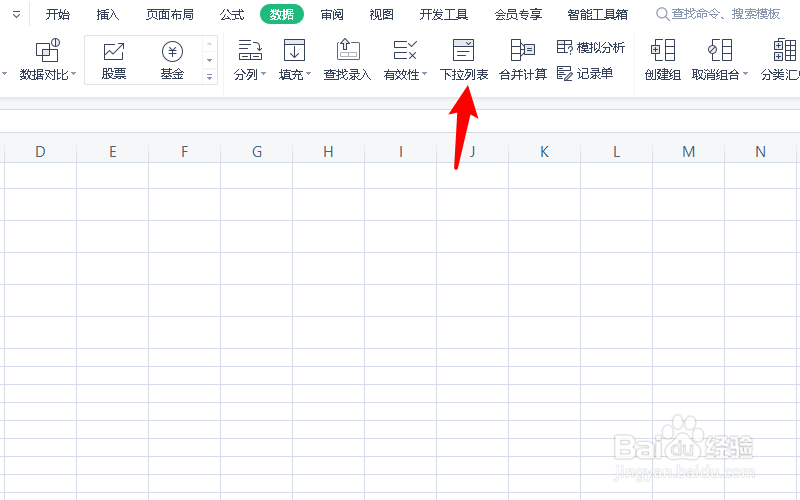Select column F header
This screenshot has height=500, width=800.
click(x=185, y=152)
